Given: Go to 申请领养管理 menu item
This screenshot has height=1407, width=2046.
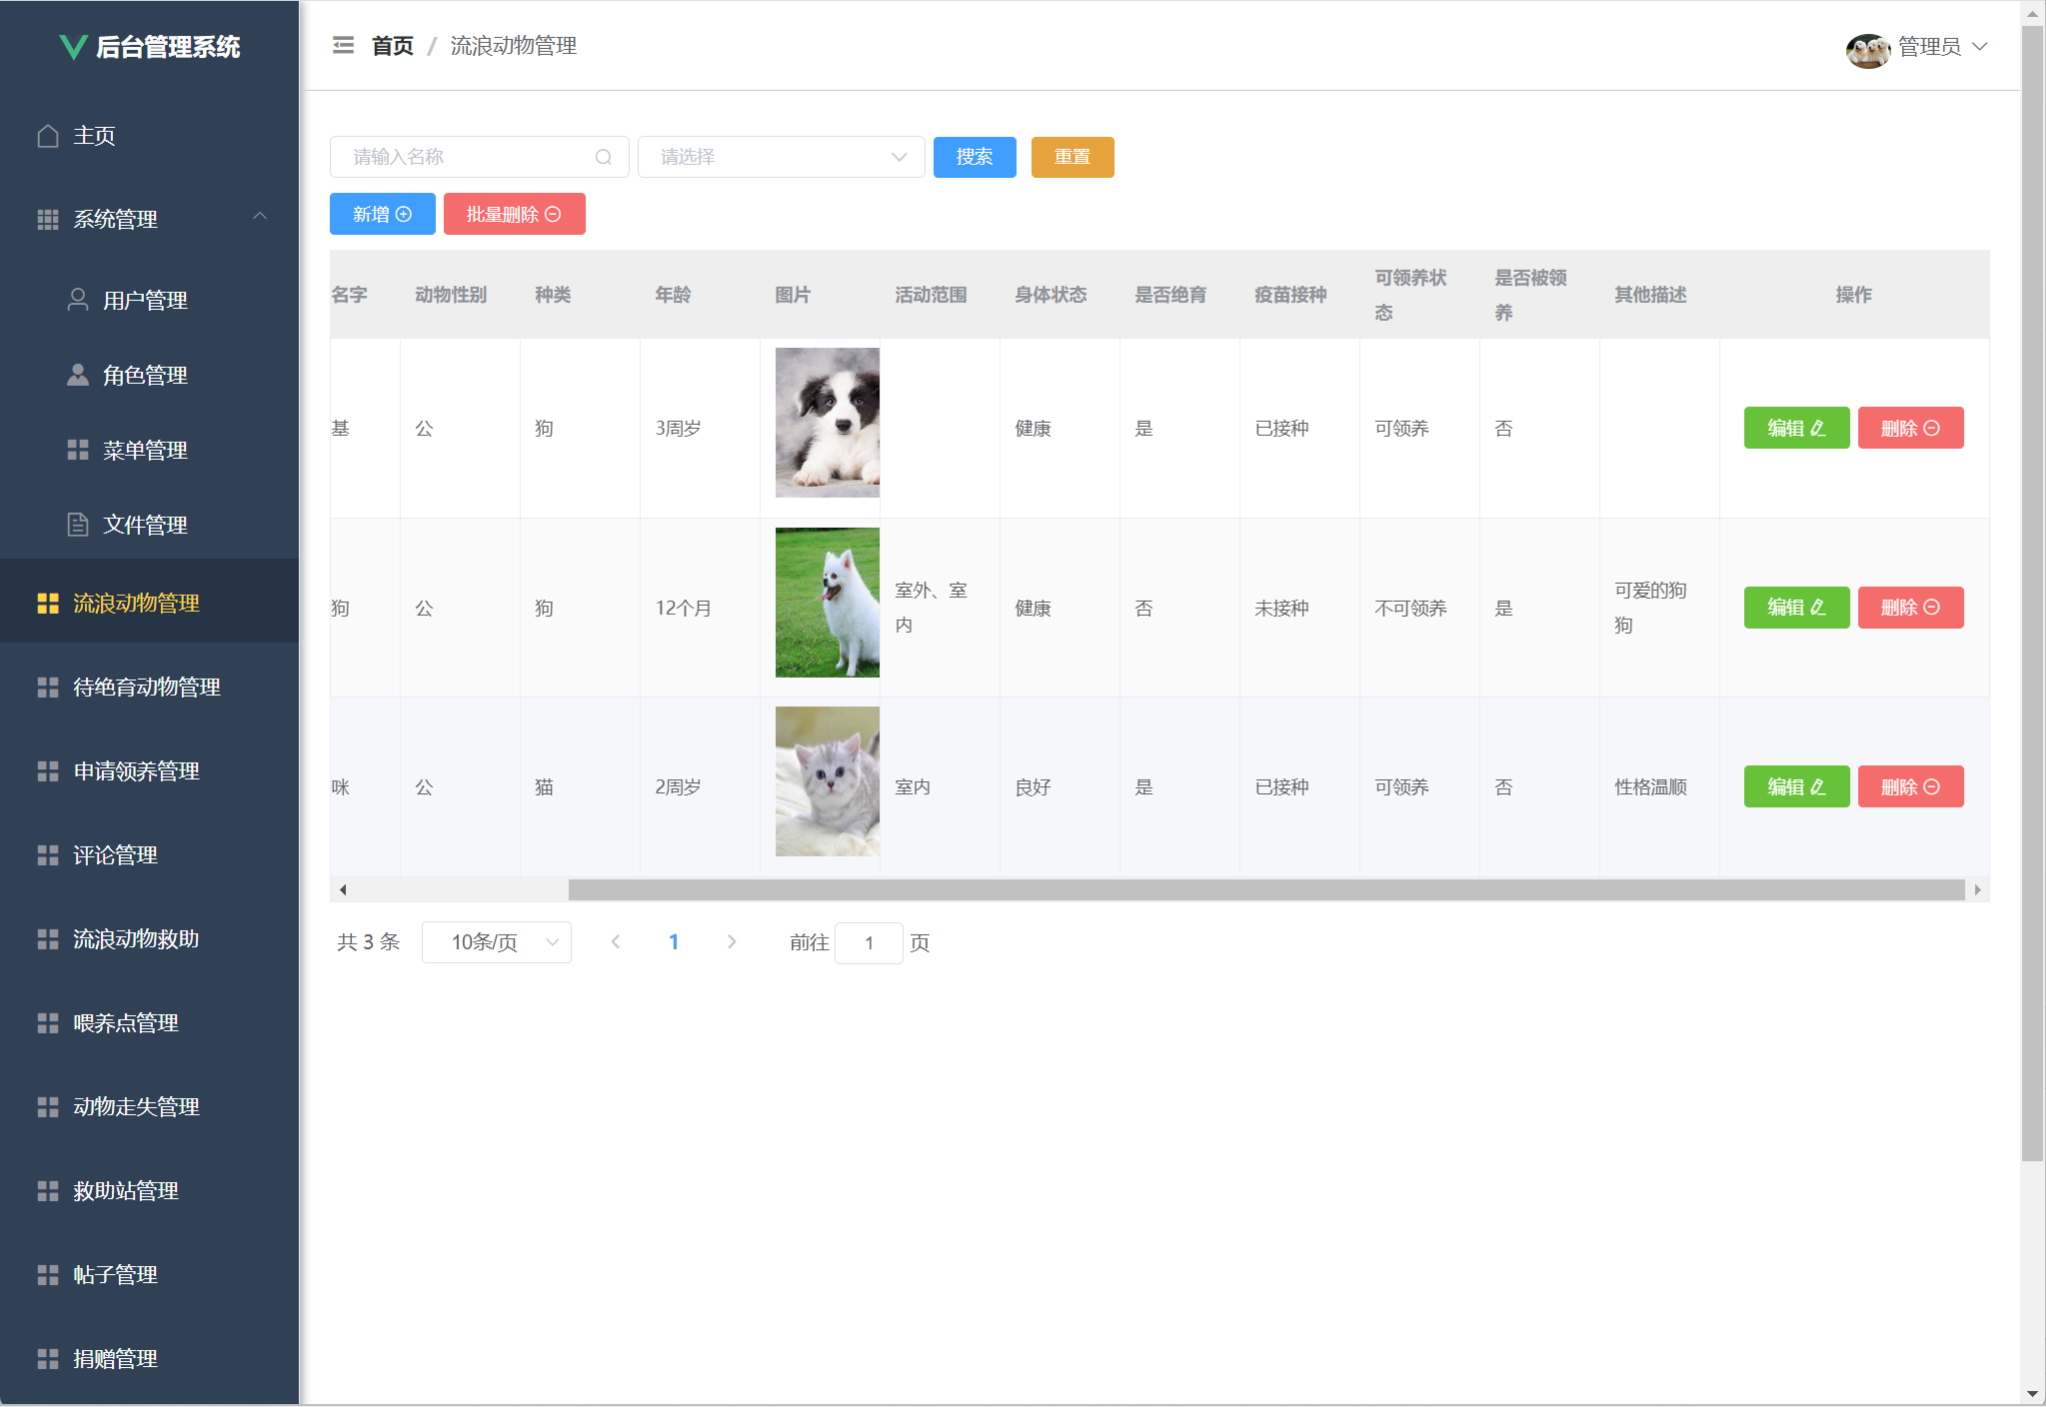Looking at the screenshot, I should click(136, 771).
